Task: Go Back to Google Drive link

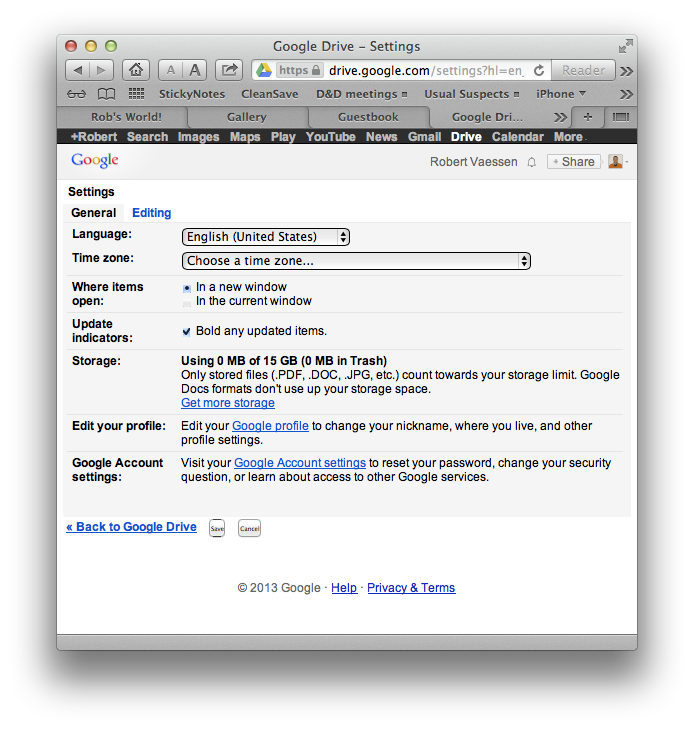Action: [x=132, y=527]
